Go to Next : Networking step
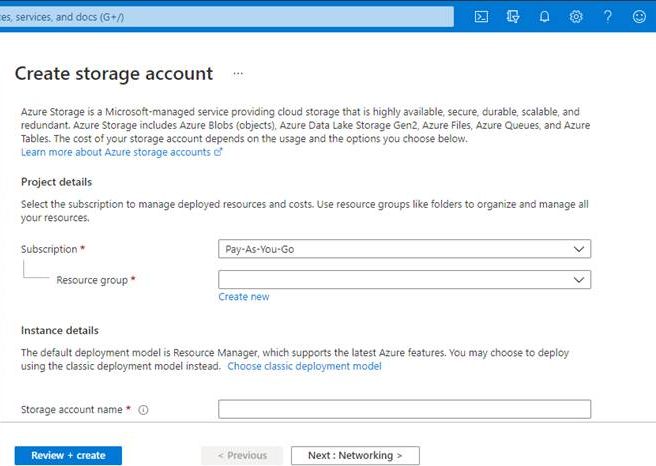Image resolution: width=656 pixels, height=466 pixels. pos(355,456)
